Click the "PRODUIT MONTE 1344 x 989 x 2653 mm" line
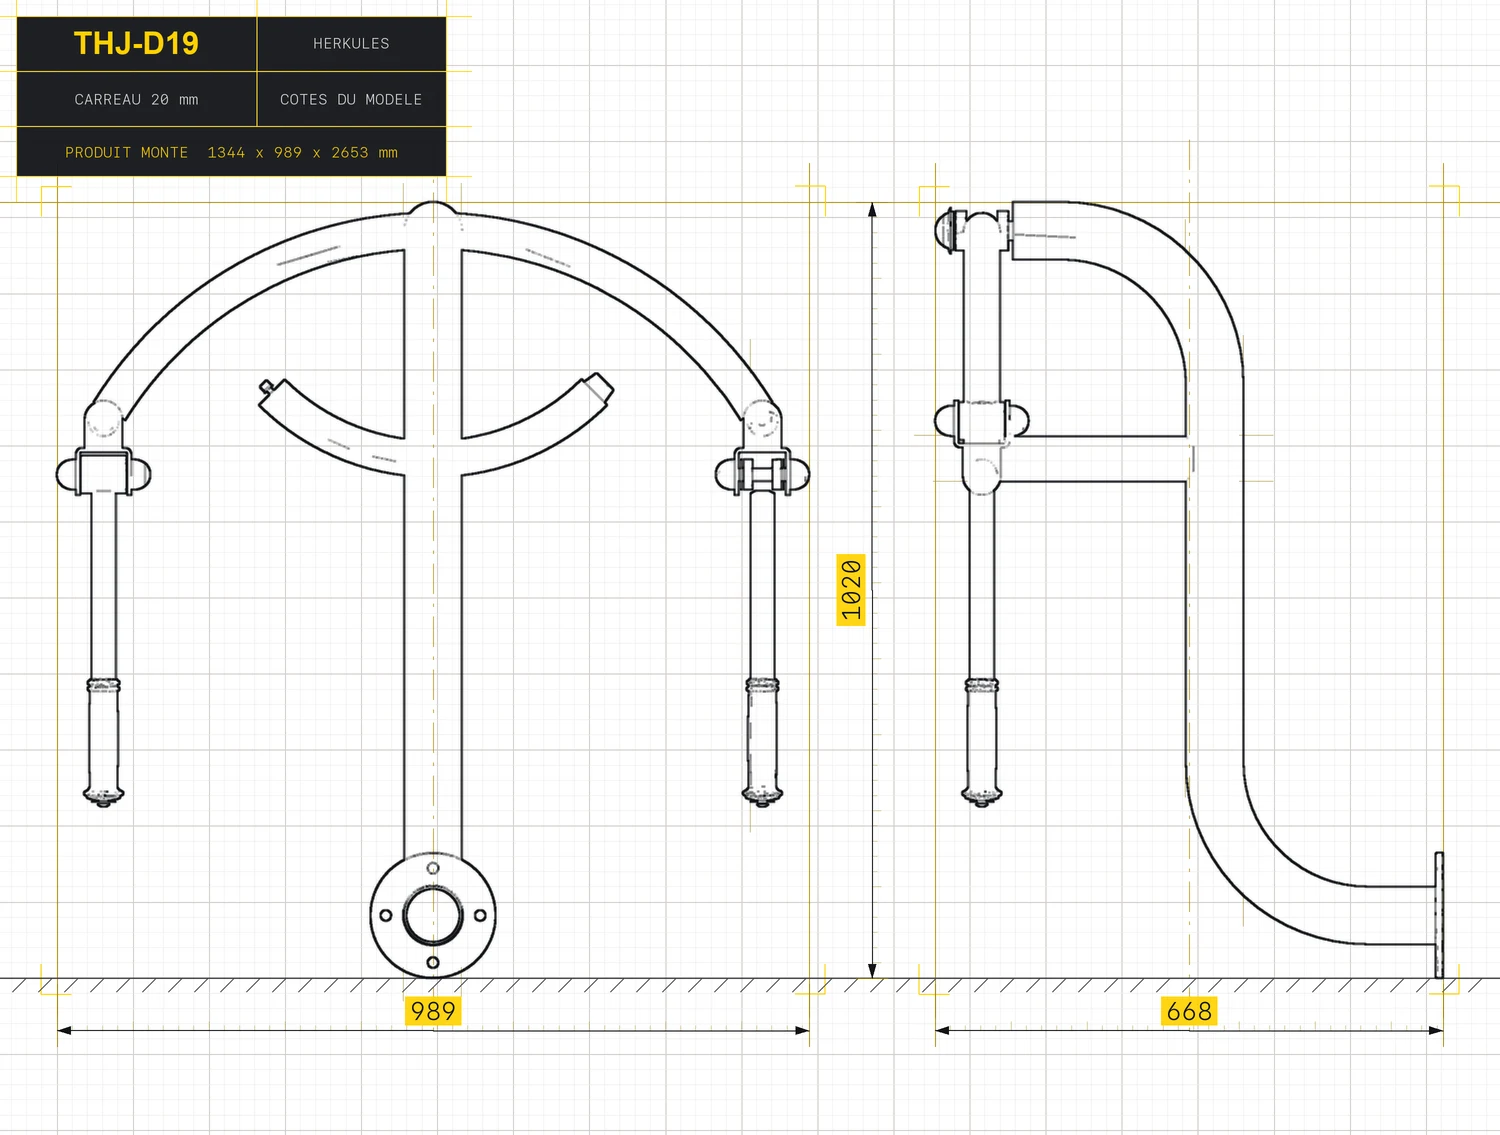Viewport: 1500px width, 1135px height. tap(231, 153)
